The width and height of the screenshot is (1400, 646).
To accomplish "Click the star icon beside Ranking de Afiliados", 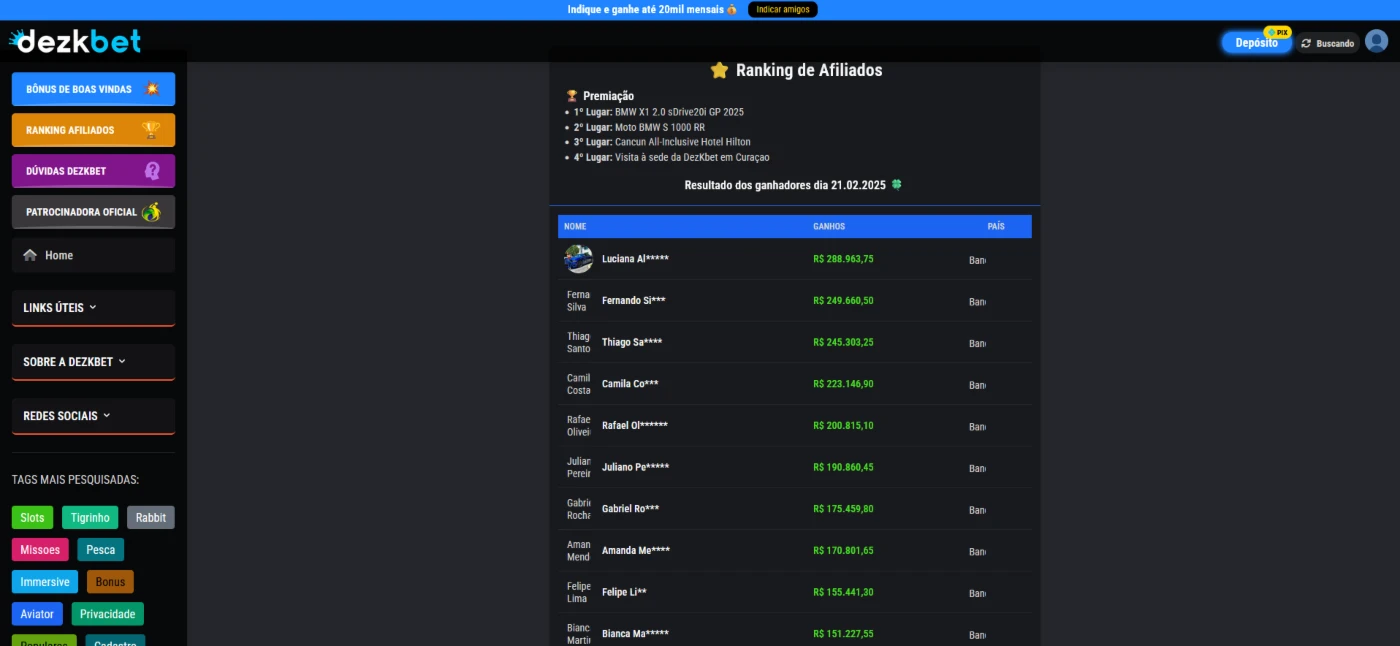I will (719, 71).
